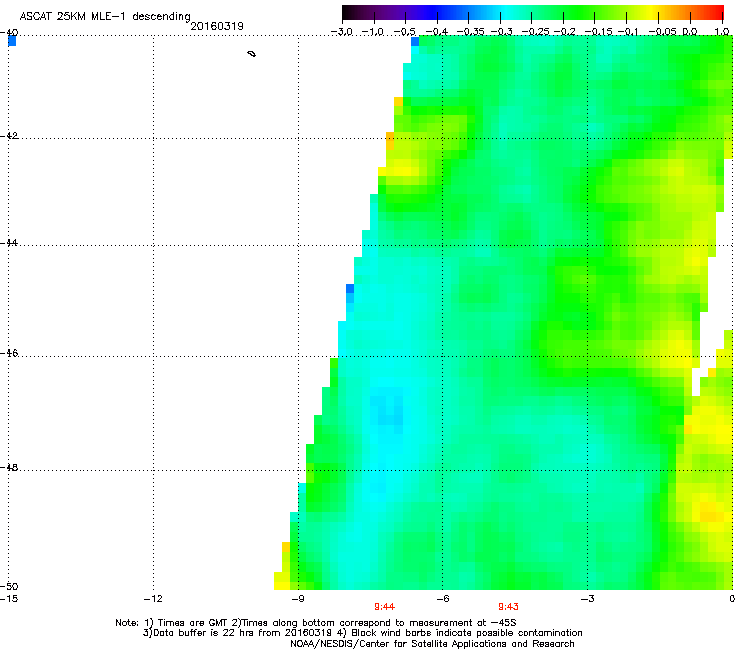Click the longitude label -9

click(297, 599)
